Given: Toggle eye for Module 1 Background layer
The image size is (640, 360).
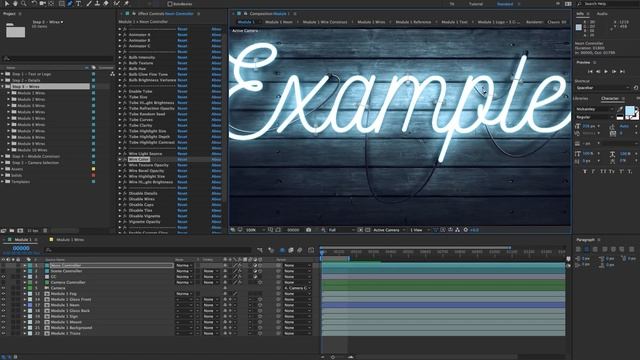Looking at the screenshot, I should pos(3,328).
